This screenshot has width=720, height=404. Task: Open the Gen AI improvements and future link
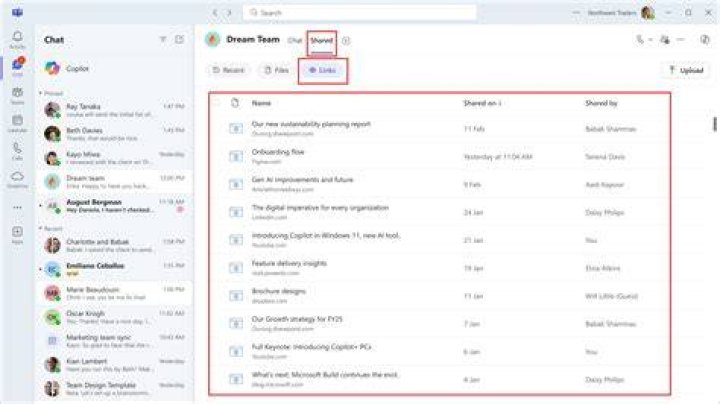point(302,180)
